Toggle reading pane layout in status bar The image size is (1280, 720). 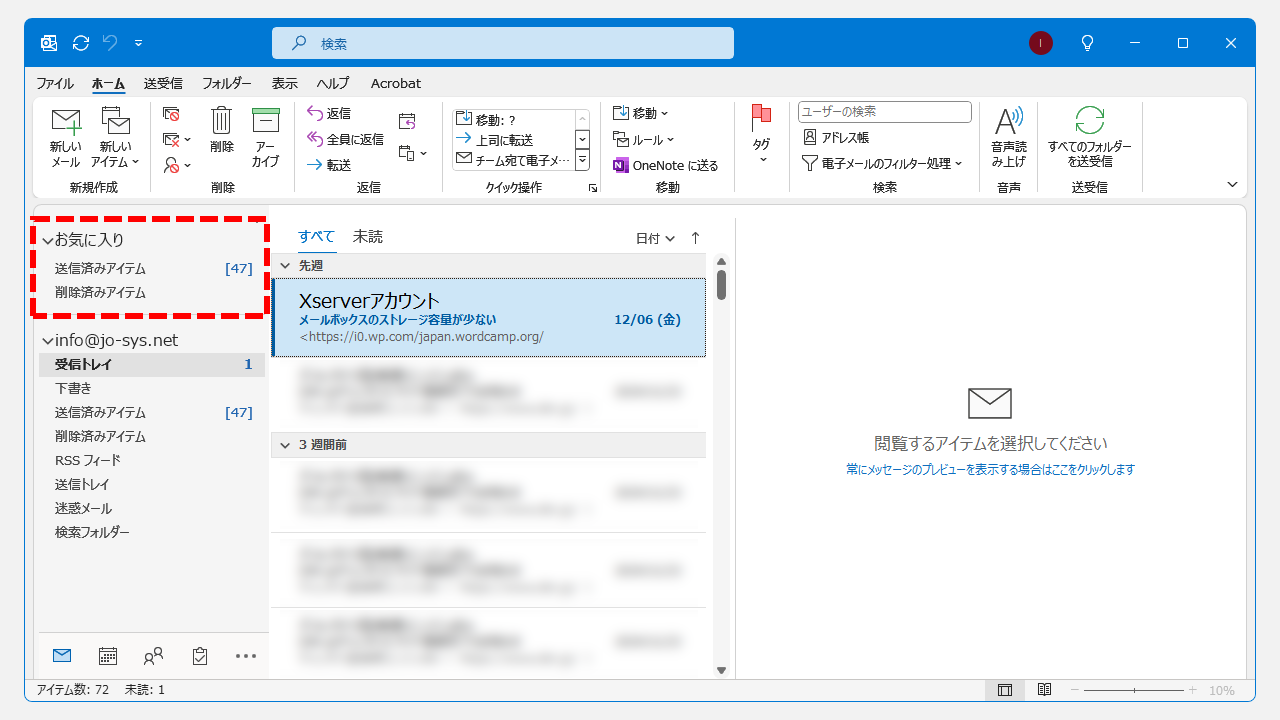1005,689
